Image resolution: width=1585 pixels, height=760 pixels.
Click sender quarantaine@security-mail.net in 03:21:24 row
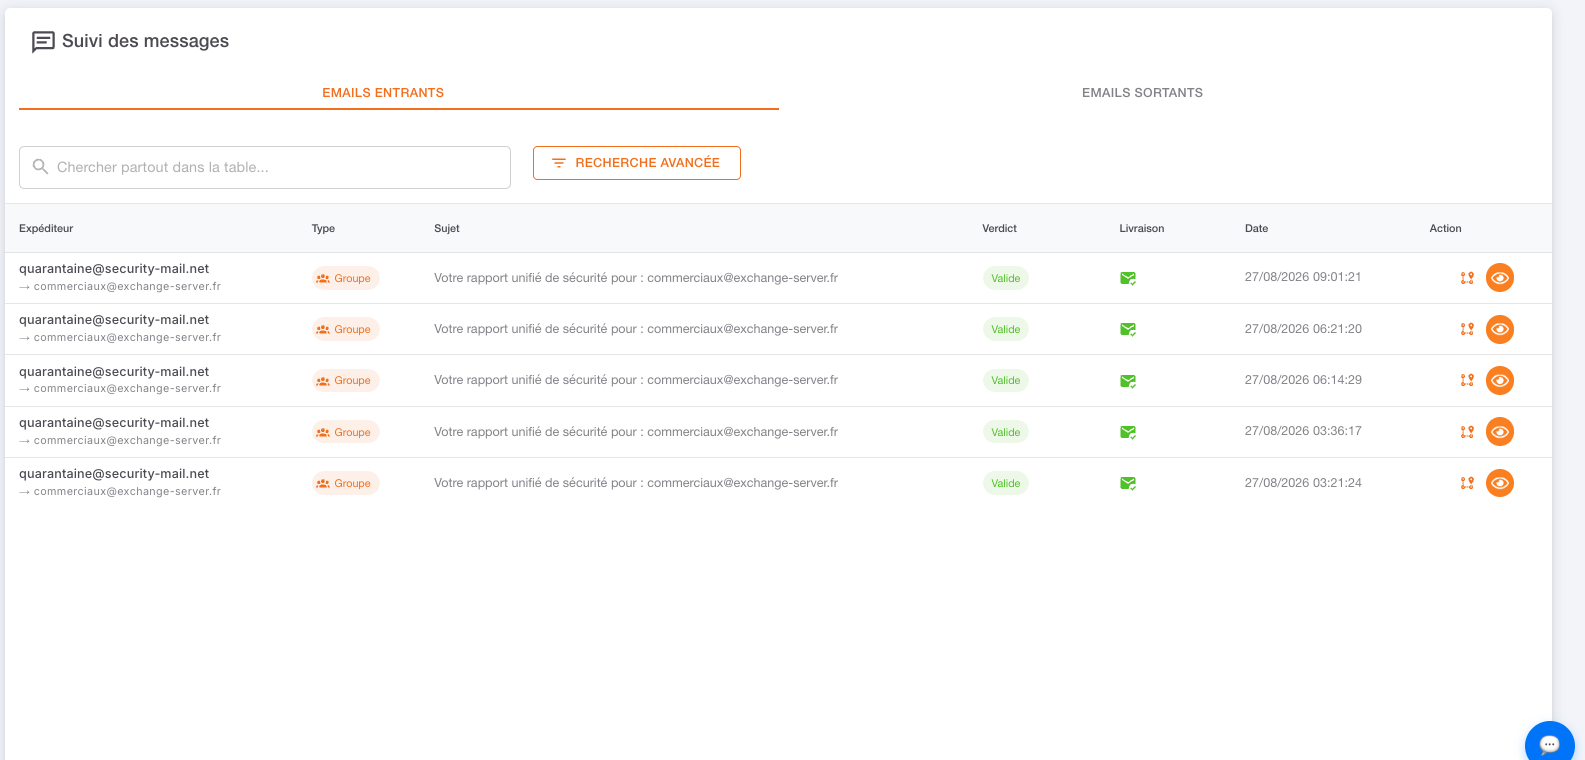point(114,474)
